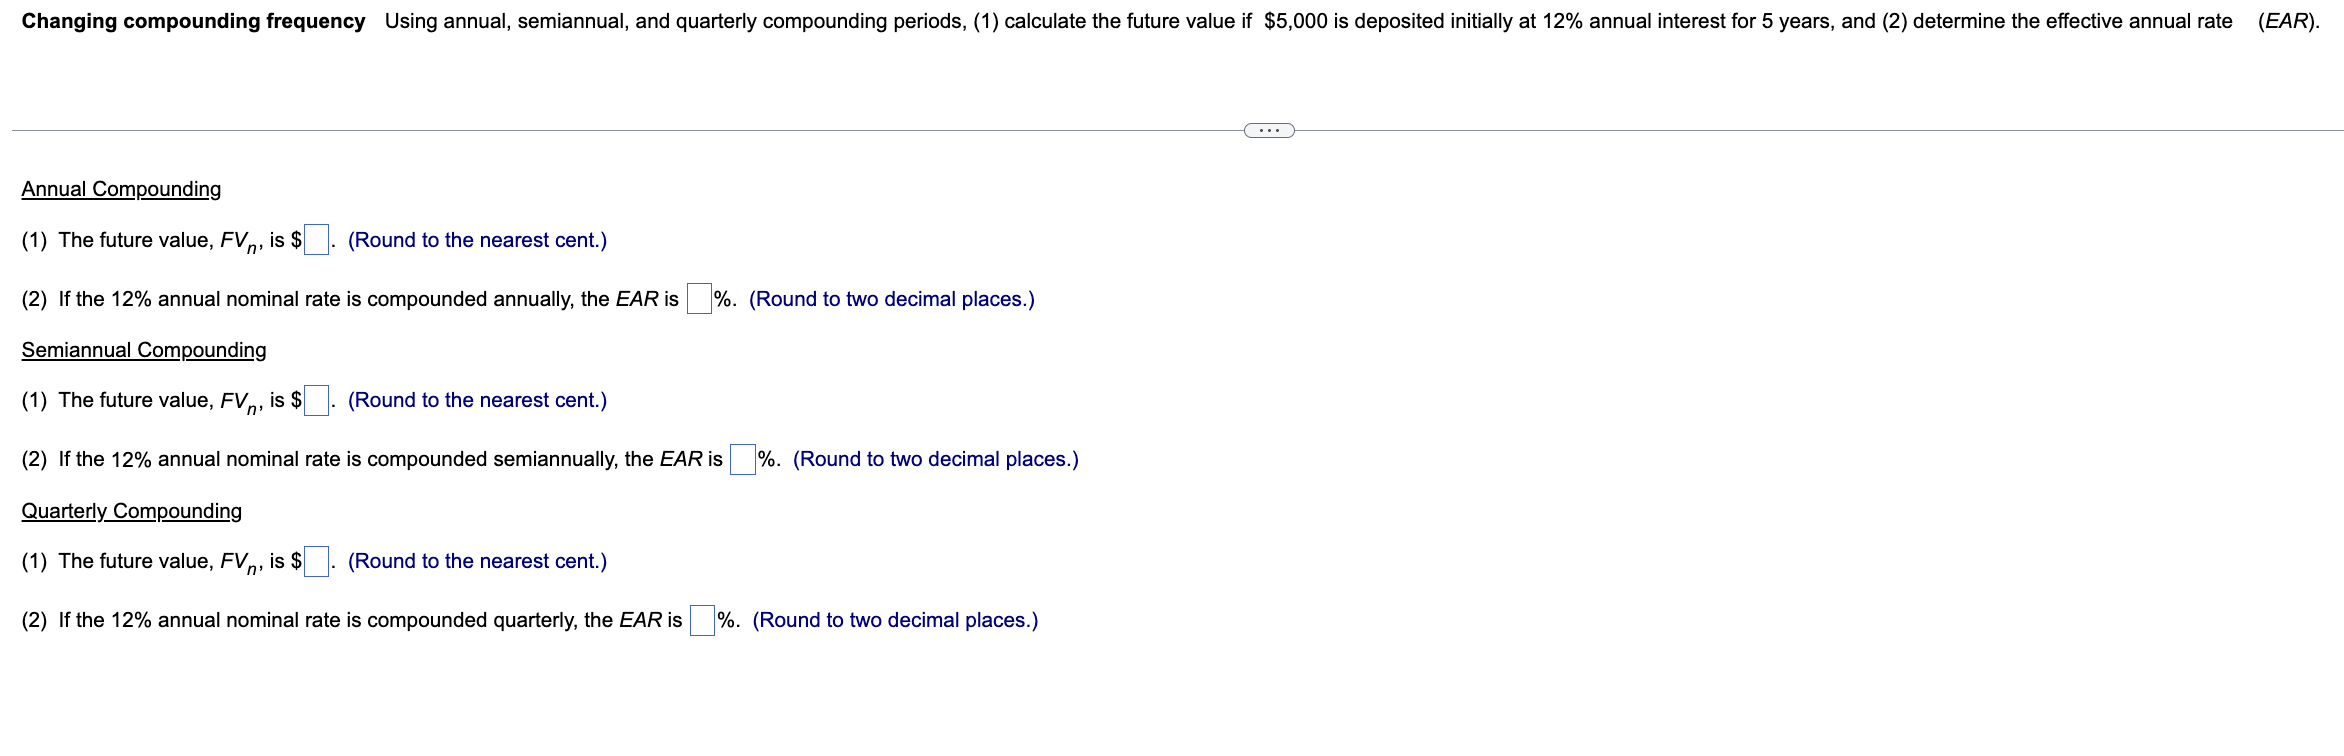Click the Round to two decimal places text
Screen dimensions: 2344x756
click(x=892, y=298)
